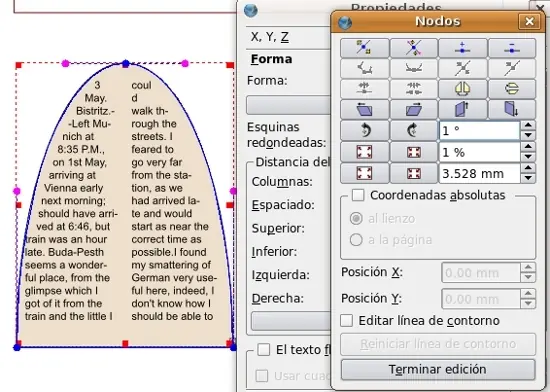Rotate the path clockwise
The width and height of the screenshot is (550, 392).
pos(414,130)
